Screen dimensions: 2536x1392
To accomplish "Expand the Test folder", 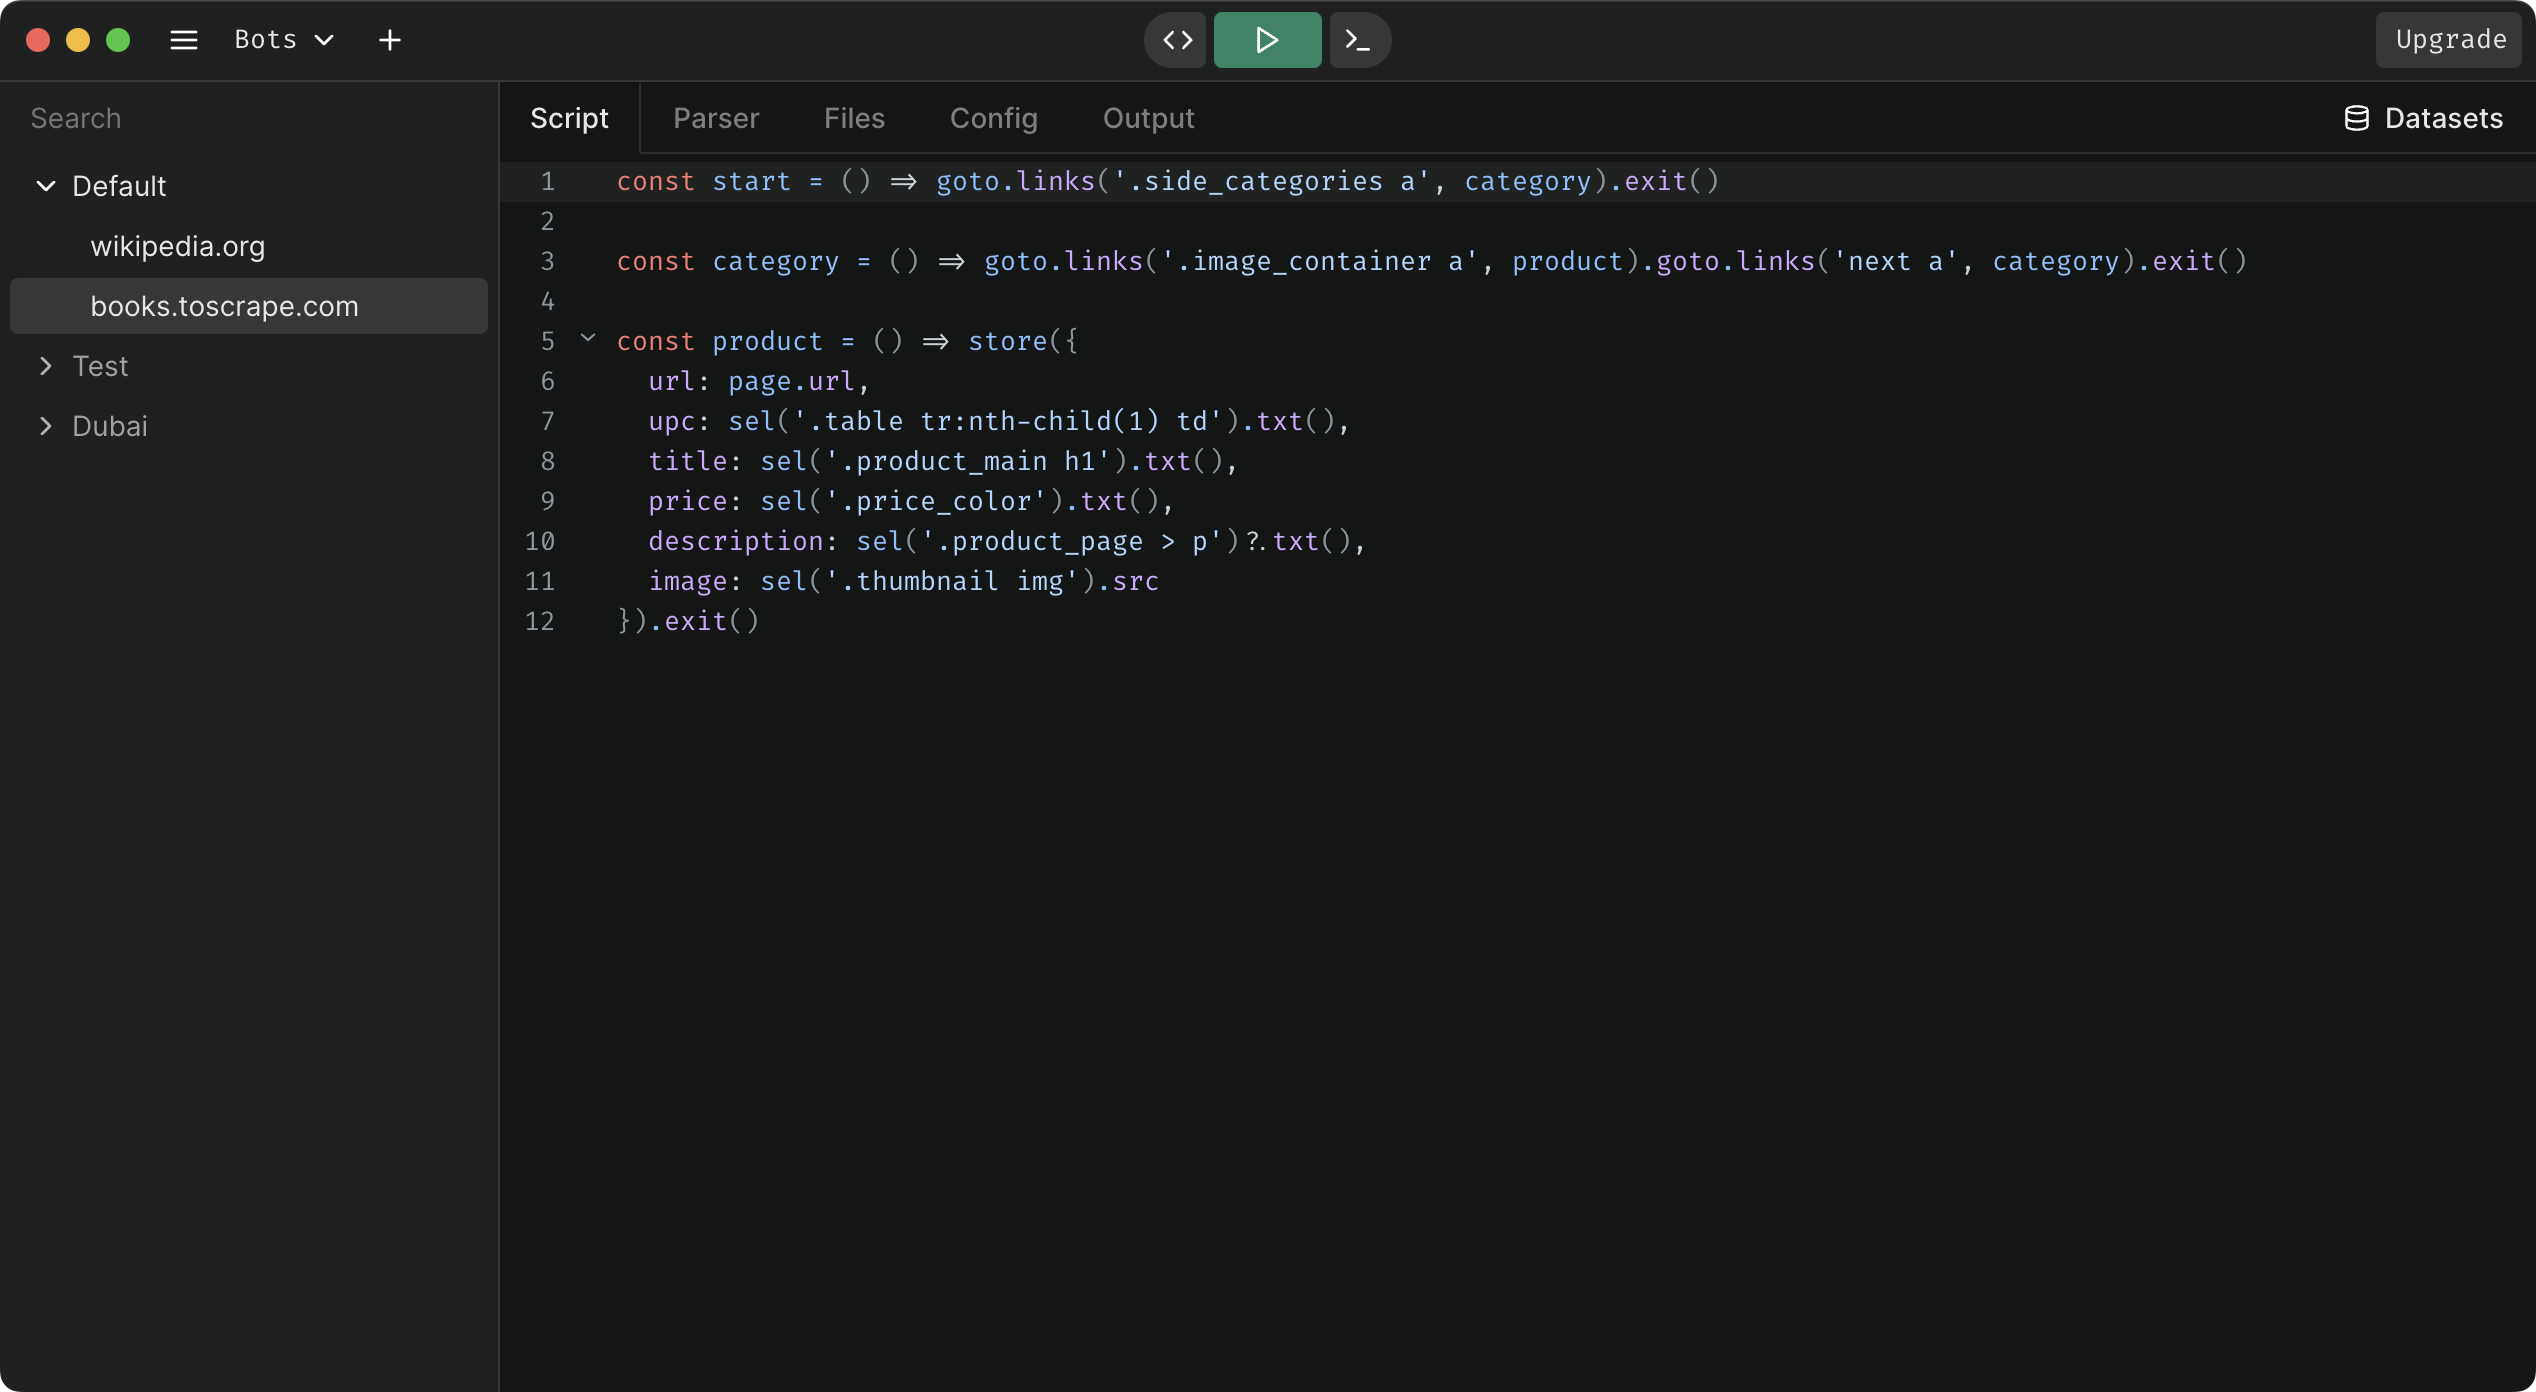I will click(46, 366).
